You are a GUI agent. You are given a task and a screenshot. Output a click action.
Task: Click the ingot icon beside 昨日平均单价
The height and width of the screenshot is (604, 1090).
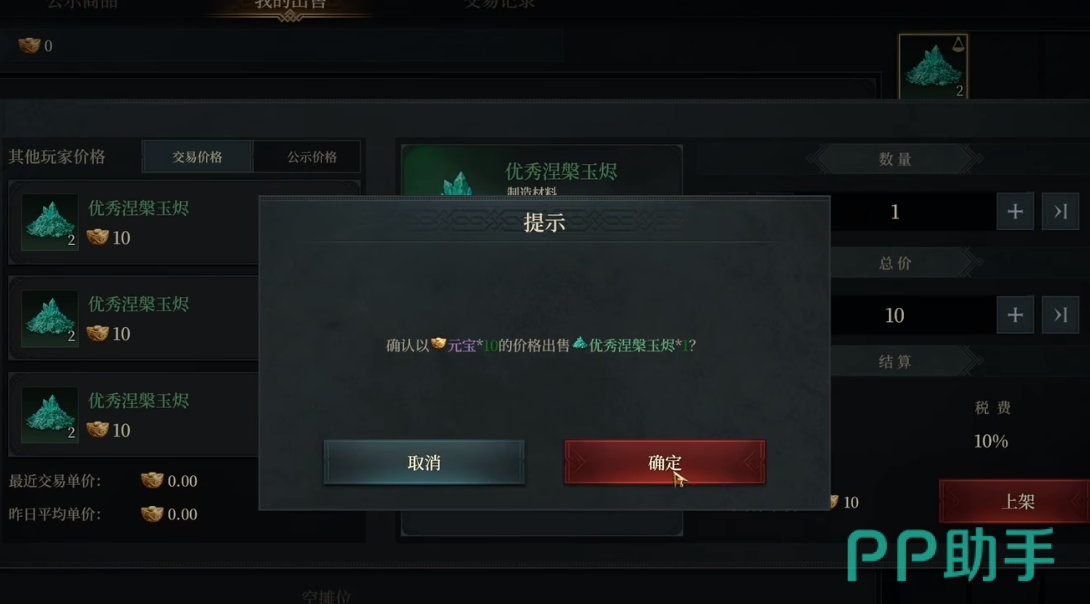point(152,514)
